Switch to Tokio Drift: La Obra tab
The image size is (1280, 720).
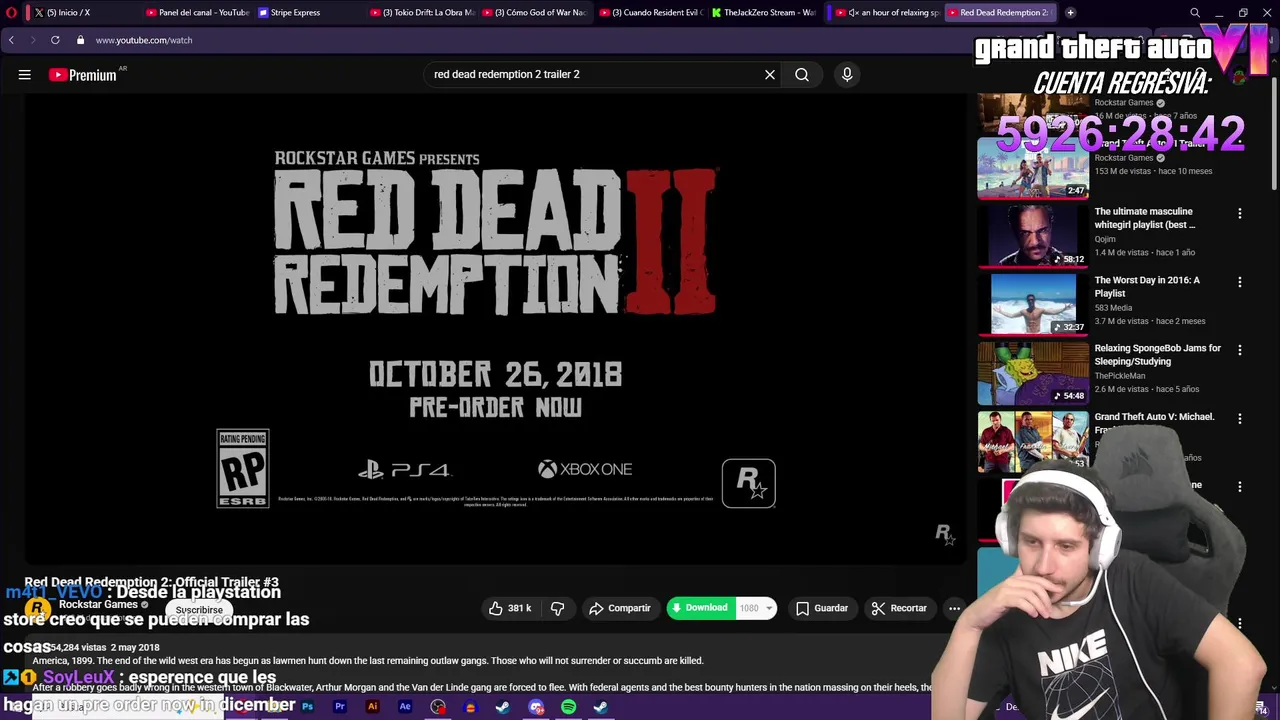click(x=420, y=12)
